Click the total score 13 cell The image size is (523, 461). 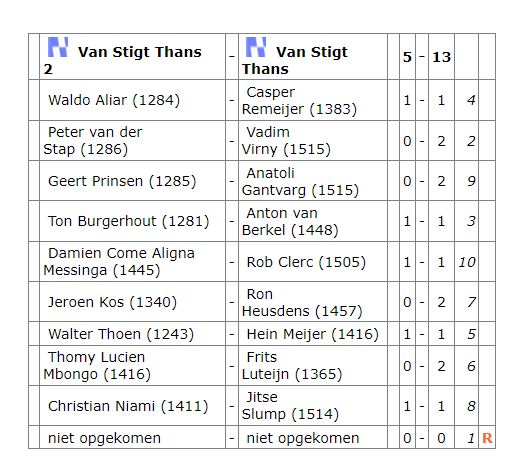pos(441,57)
